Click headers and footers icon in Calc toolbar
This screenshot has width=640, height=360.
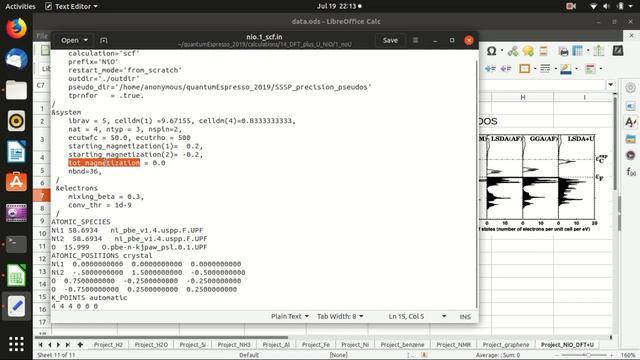pos(543,51)
